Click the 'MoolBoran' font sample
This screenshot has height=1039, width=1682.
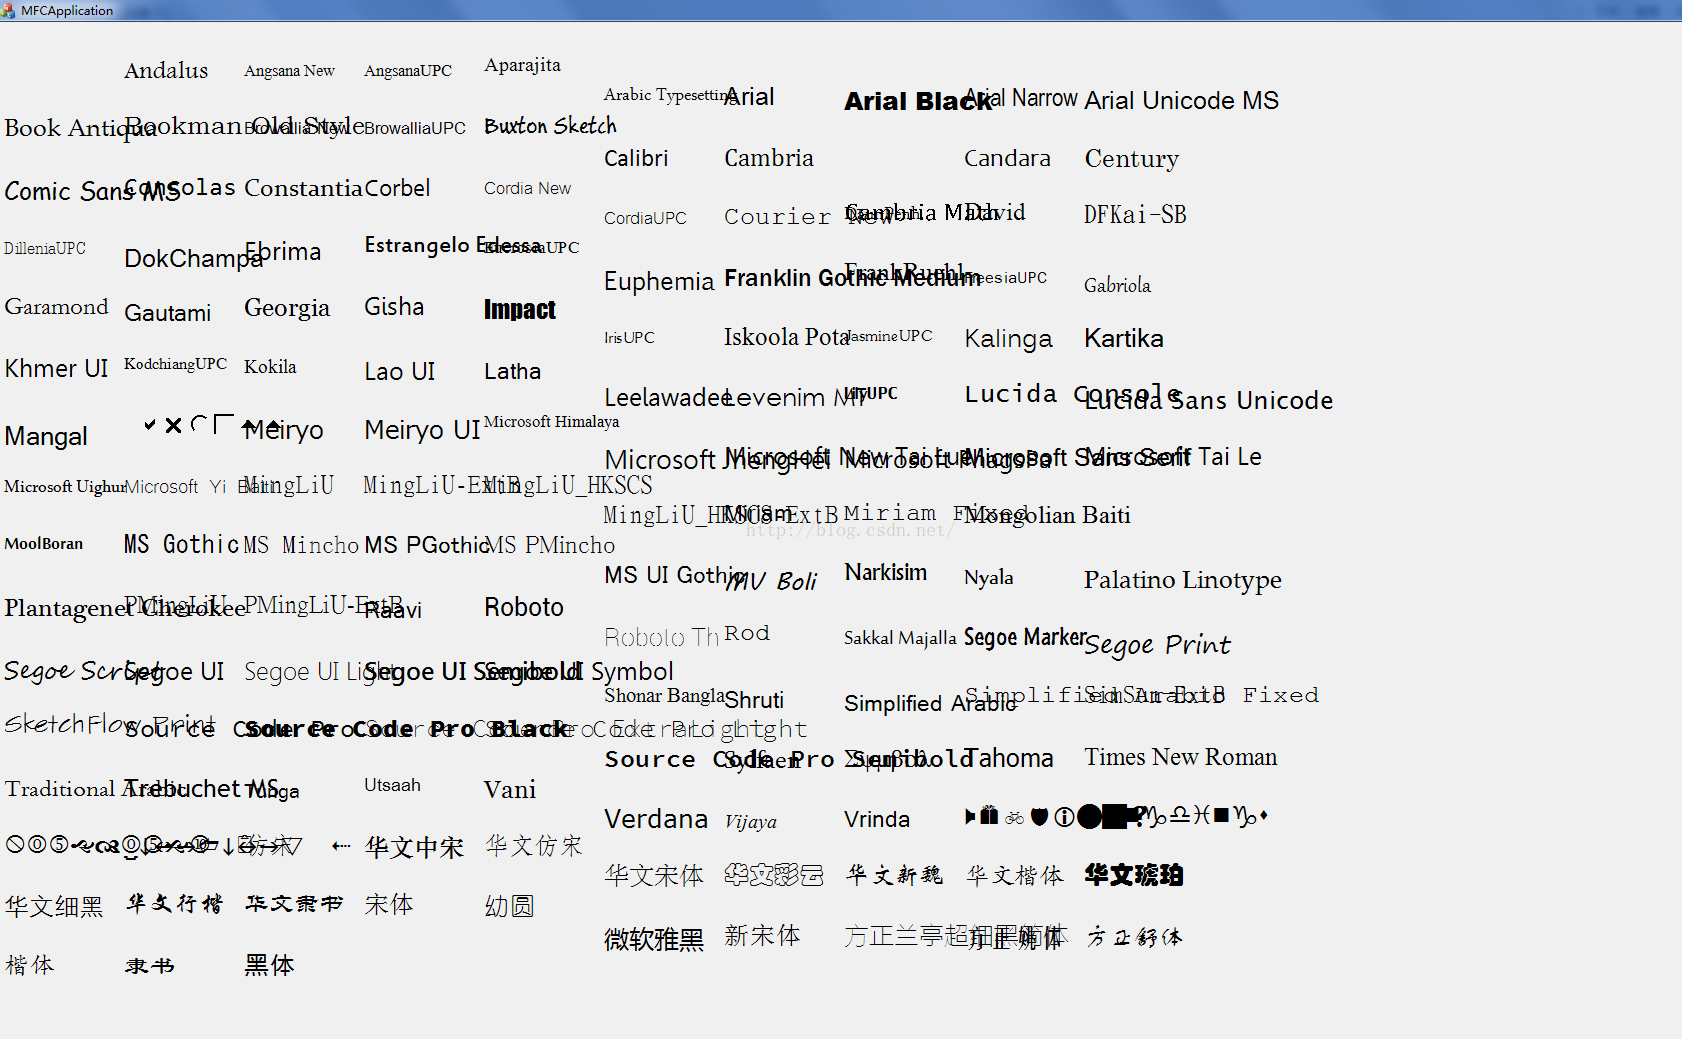pos(44,544)
